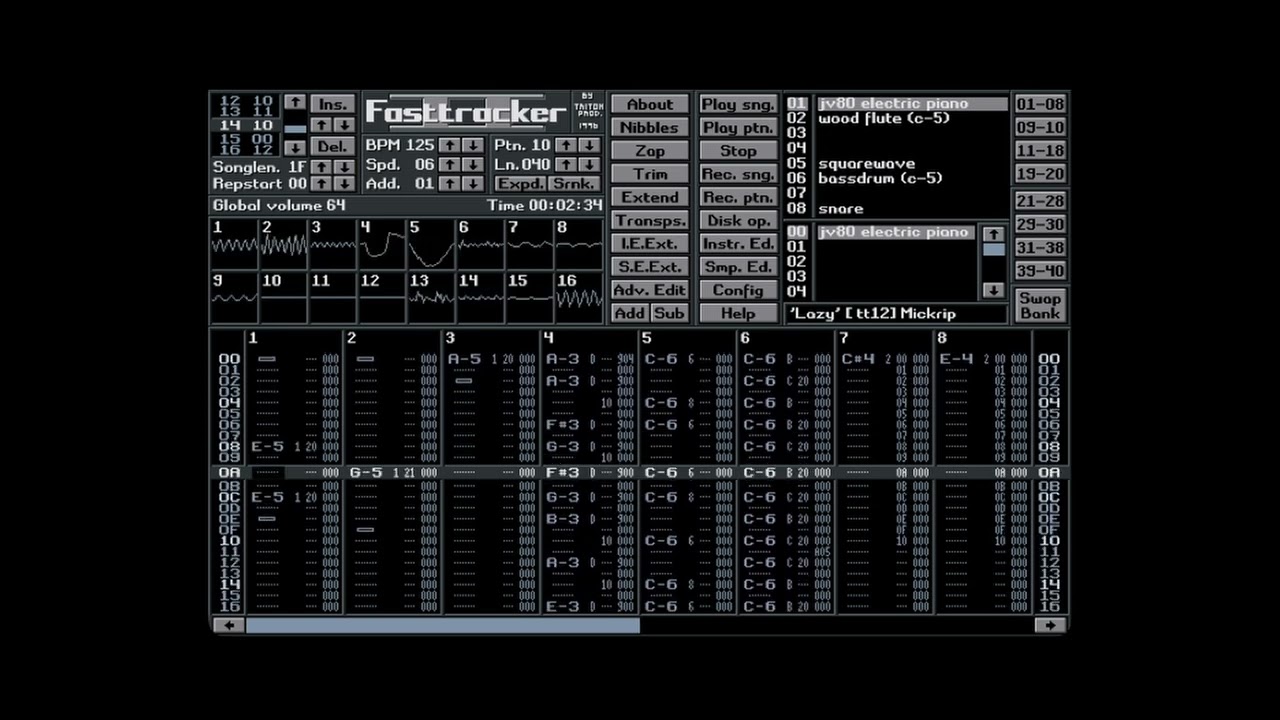Open the Adv. Edit panel

click(650, 290)
